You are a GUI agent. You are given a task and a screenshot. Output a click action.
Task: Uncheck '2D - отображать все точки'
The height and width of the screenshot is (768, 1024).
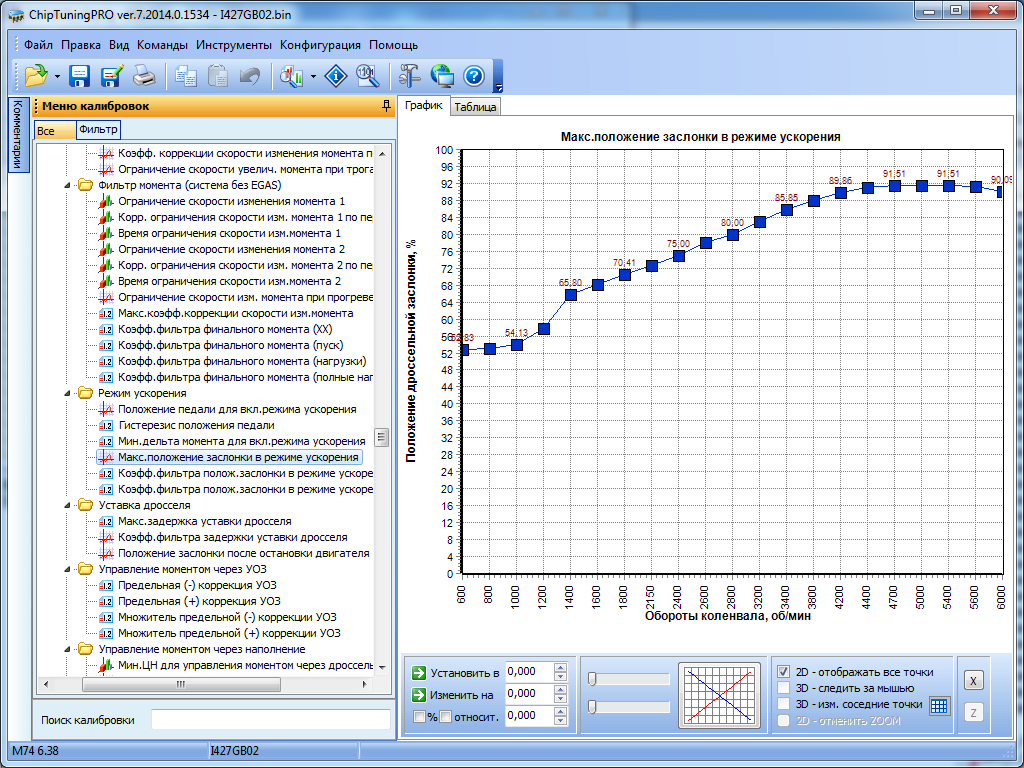point(784,672)
